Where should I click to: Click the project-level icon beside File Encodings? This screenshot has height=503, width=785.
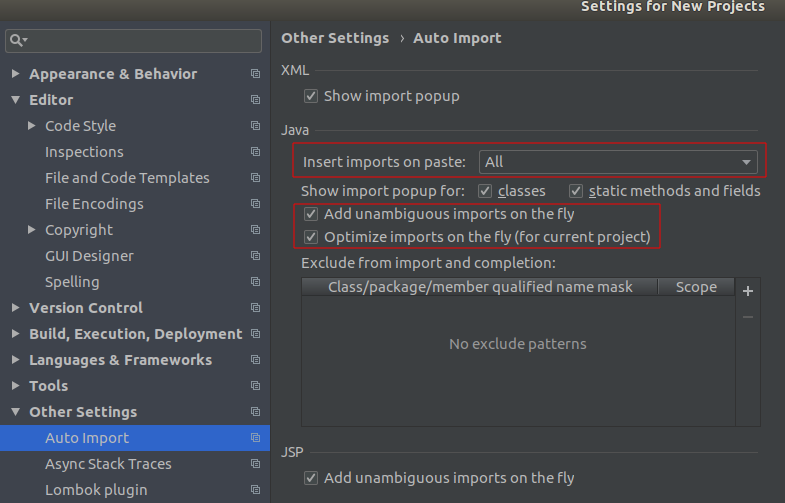coord(255,204)
